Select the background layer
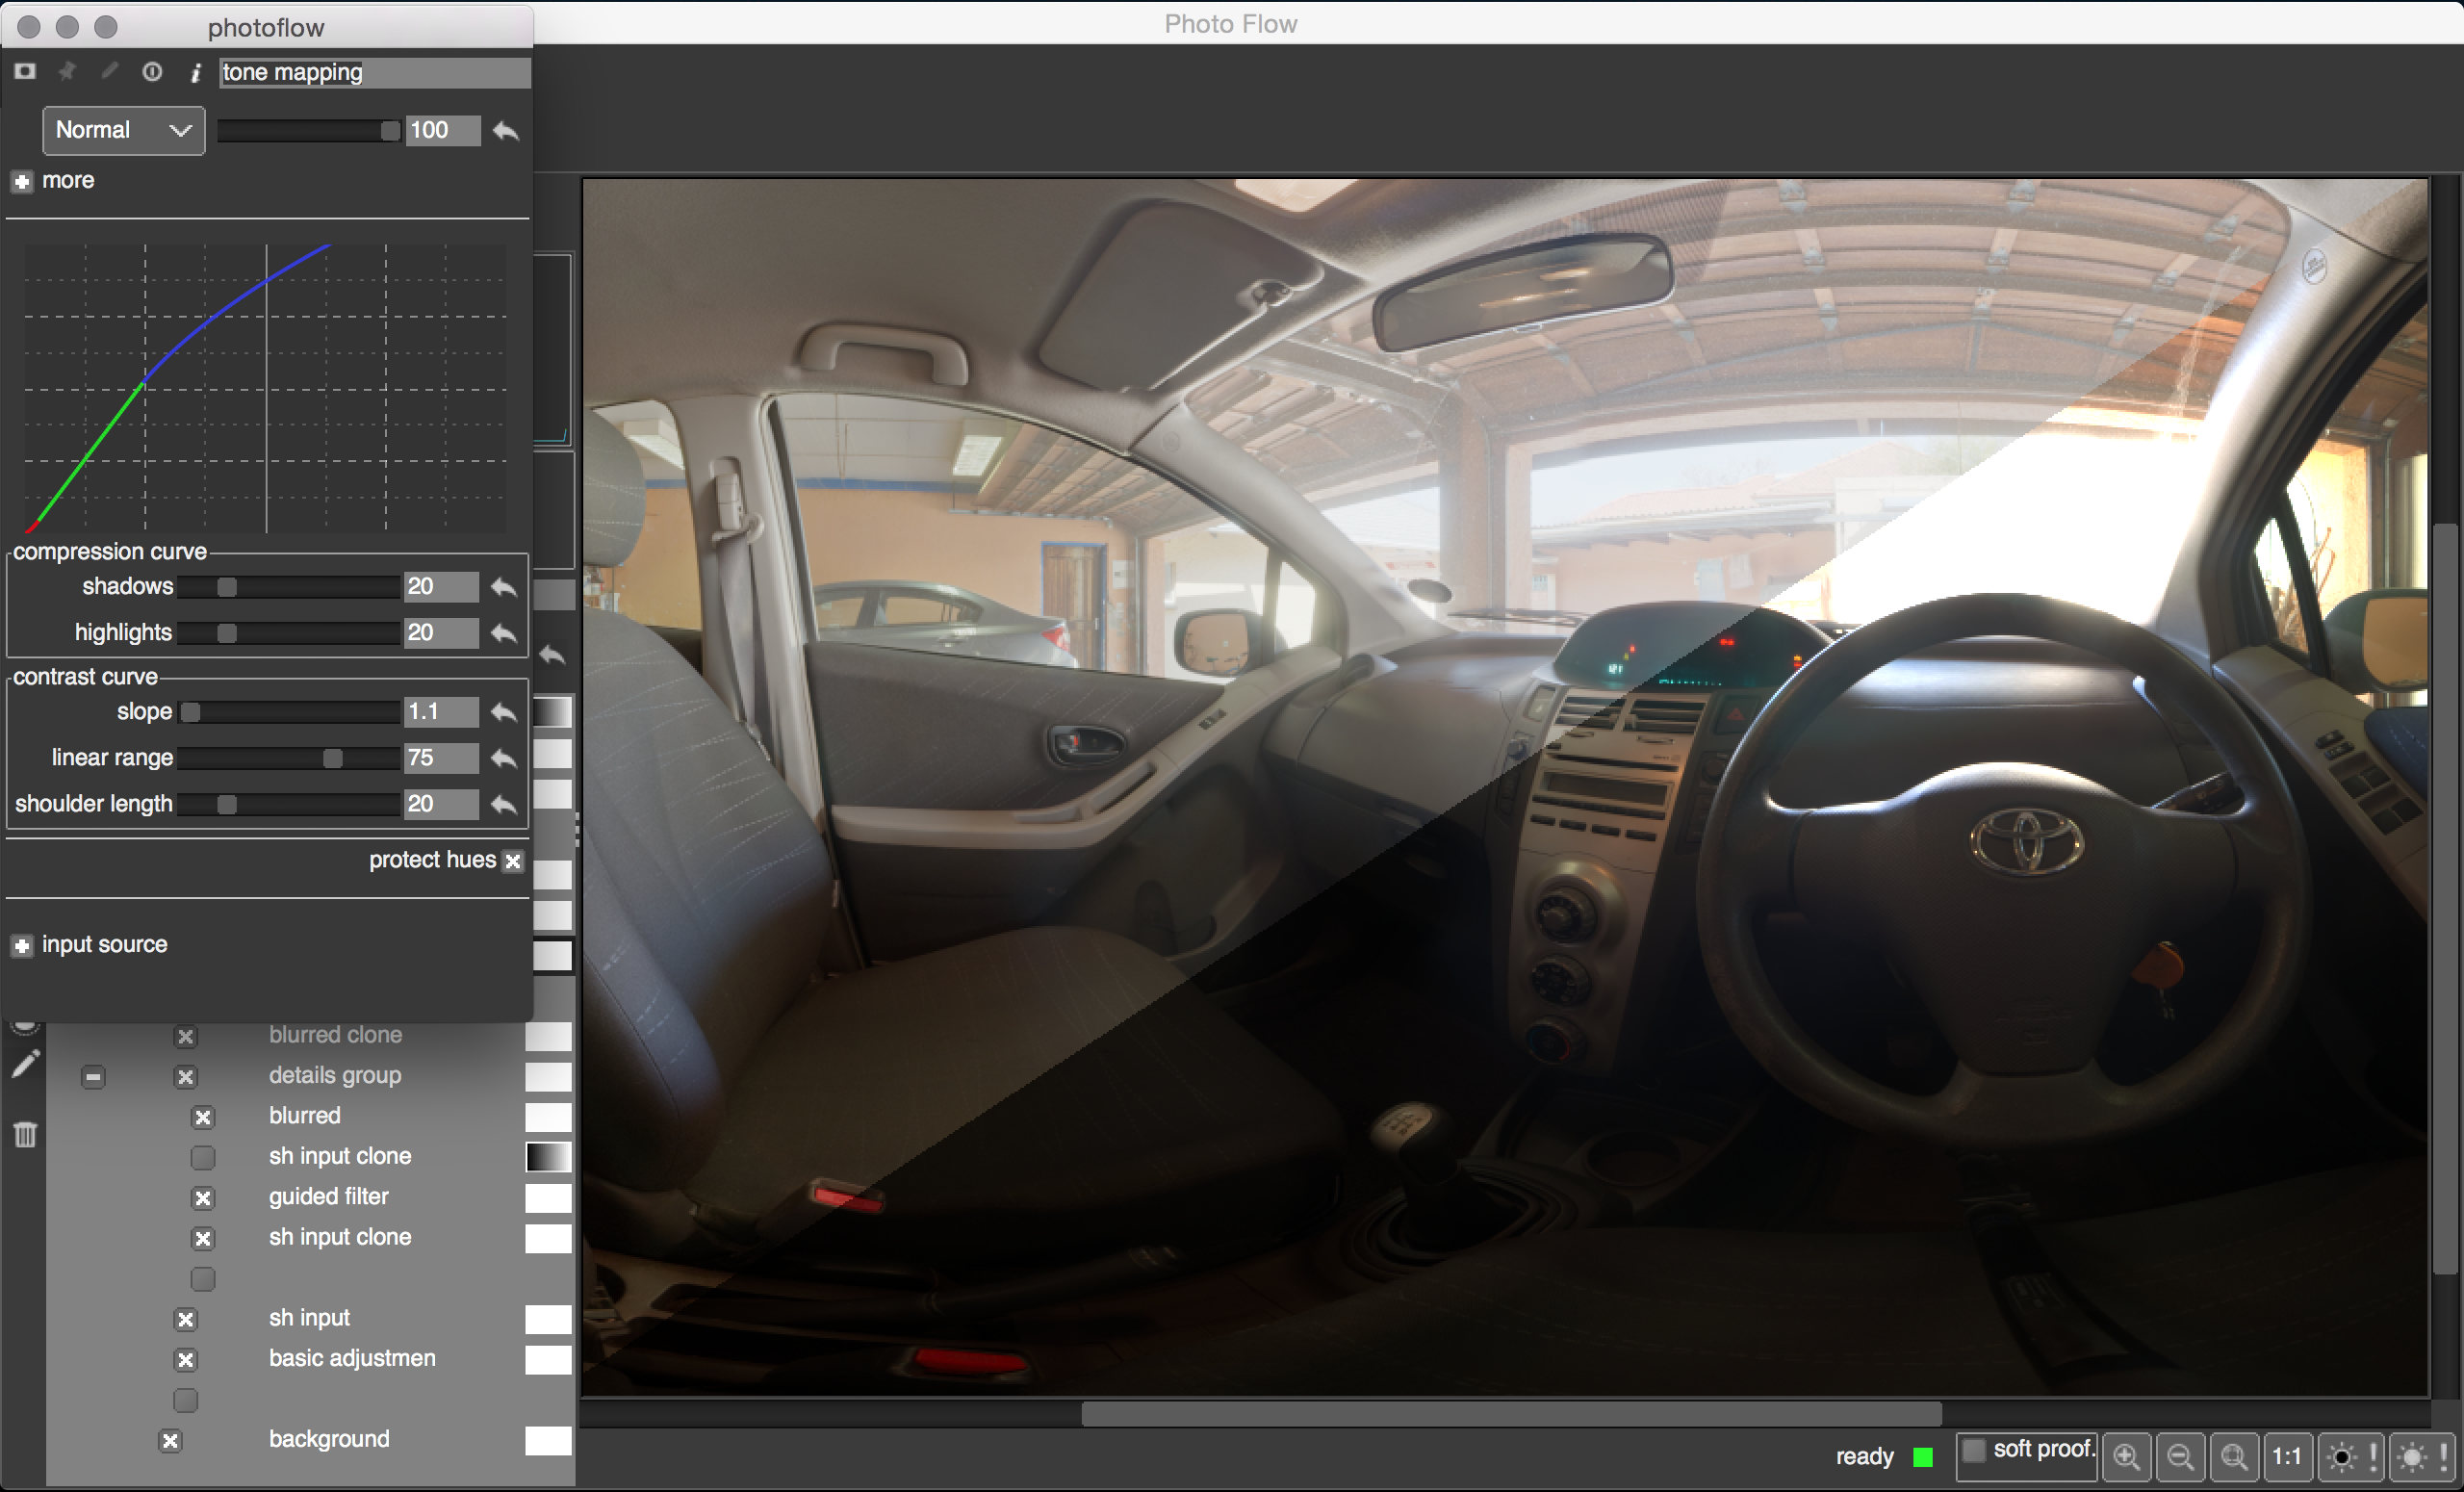Viewport: 2464px width, 1492px height. [x=329, y=1439]
